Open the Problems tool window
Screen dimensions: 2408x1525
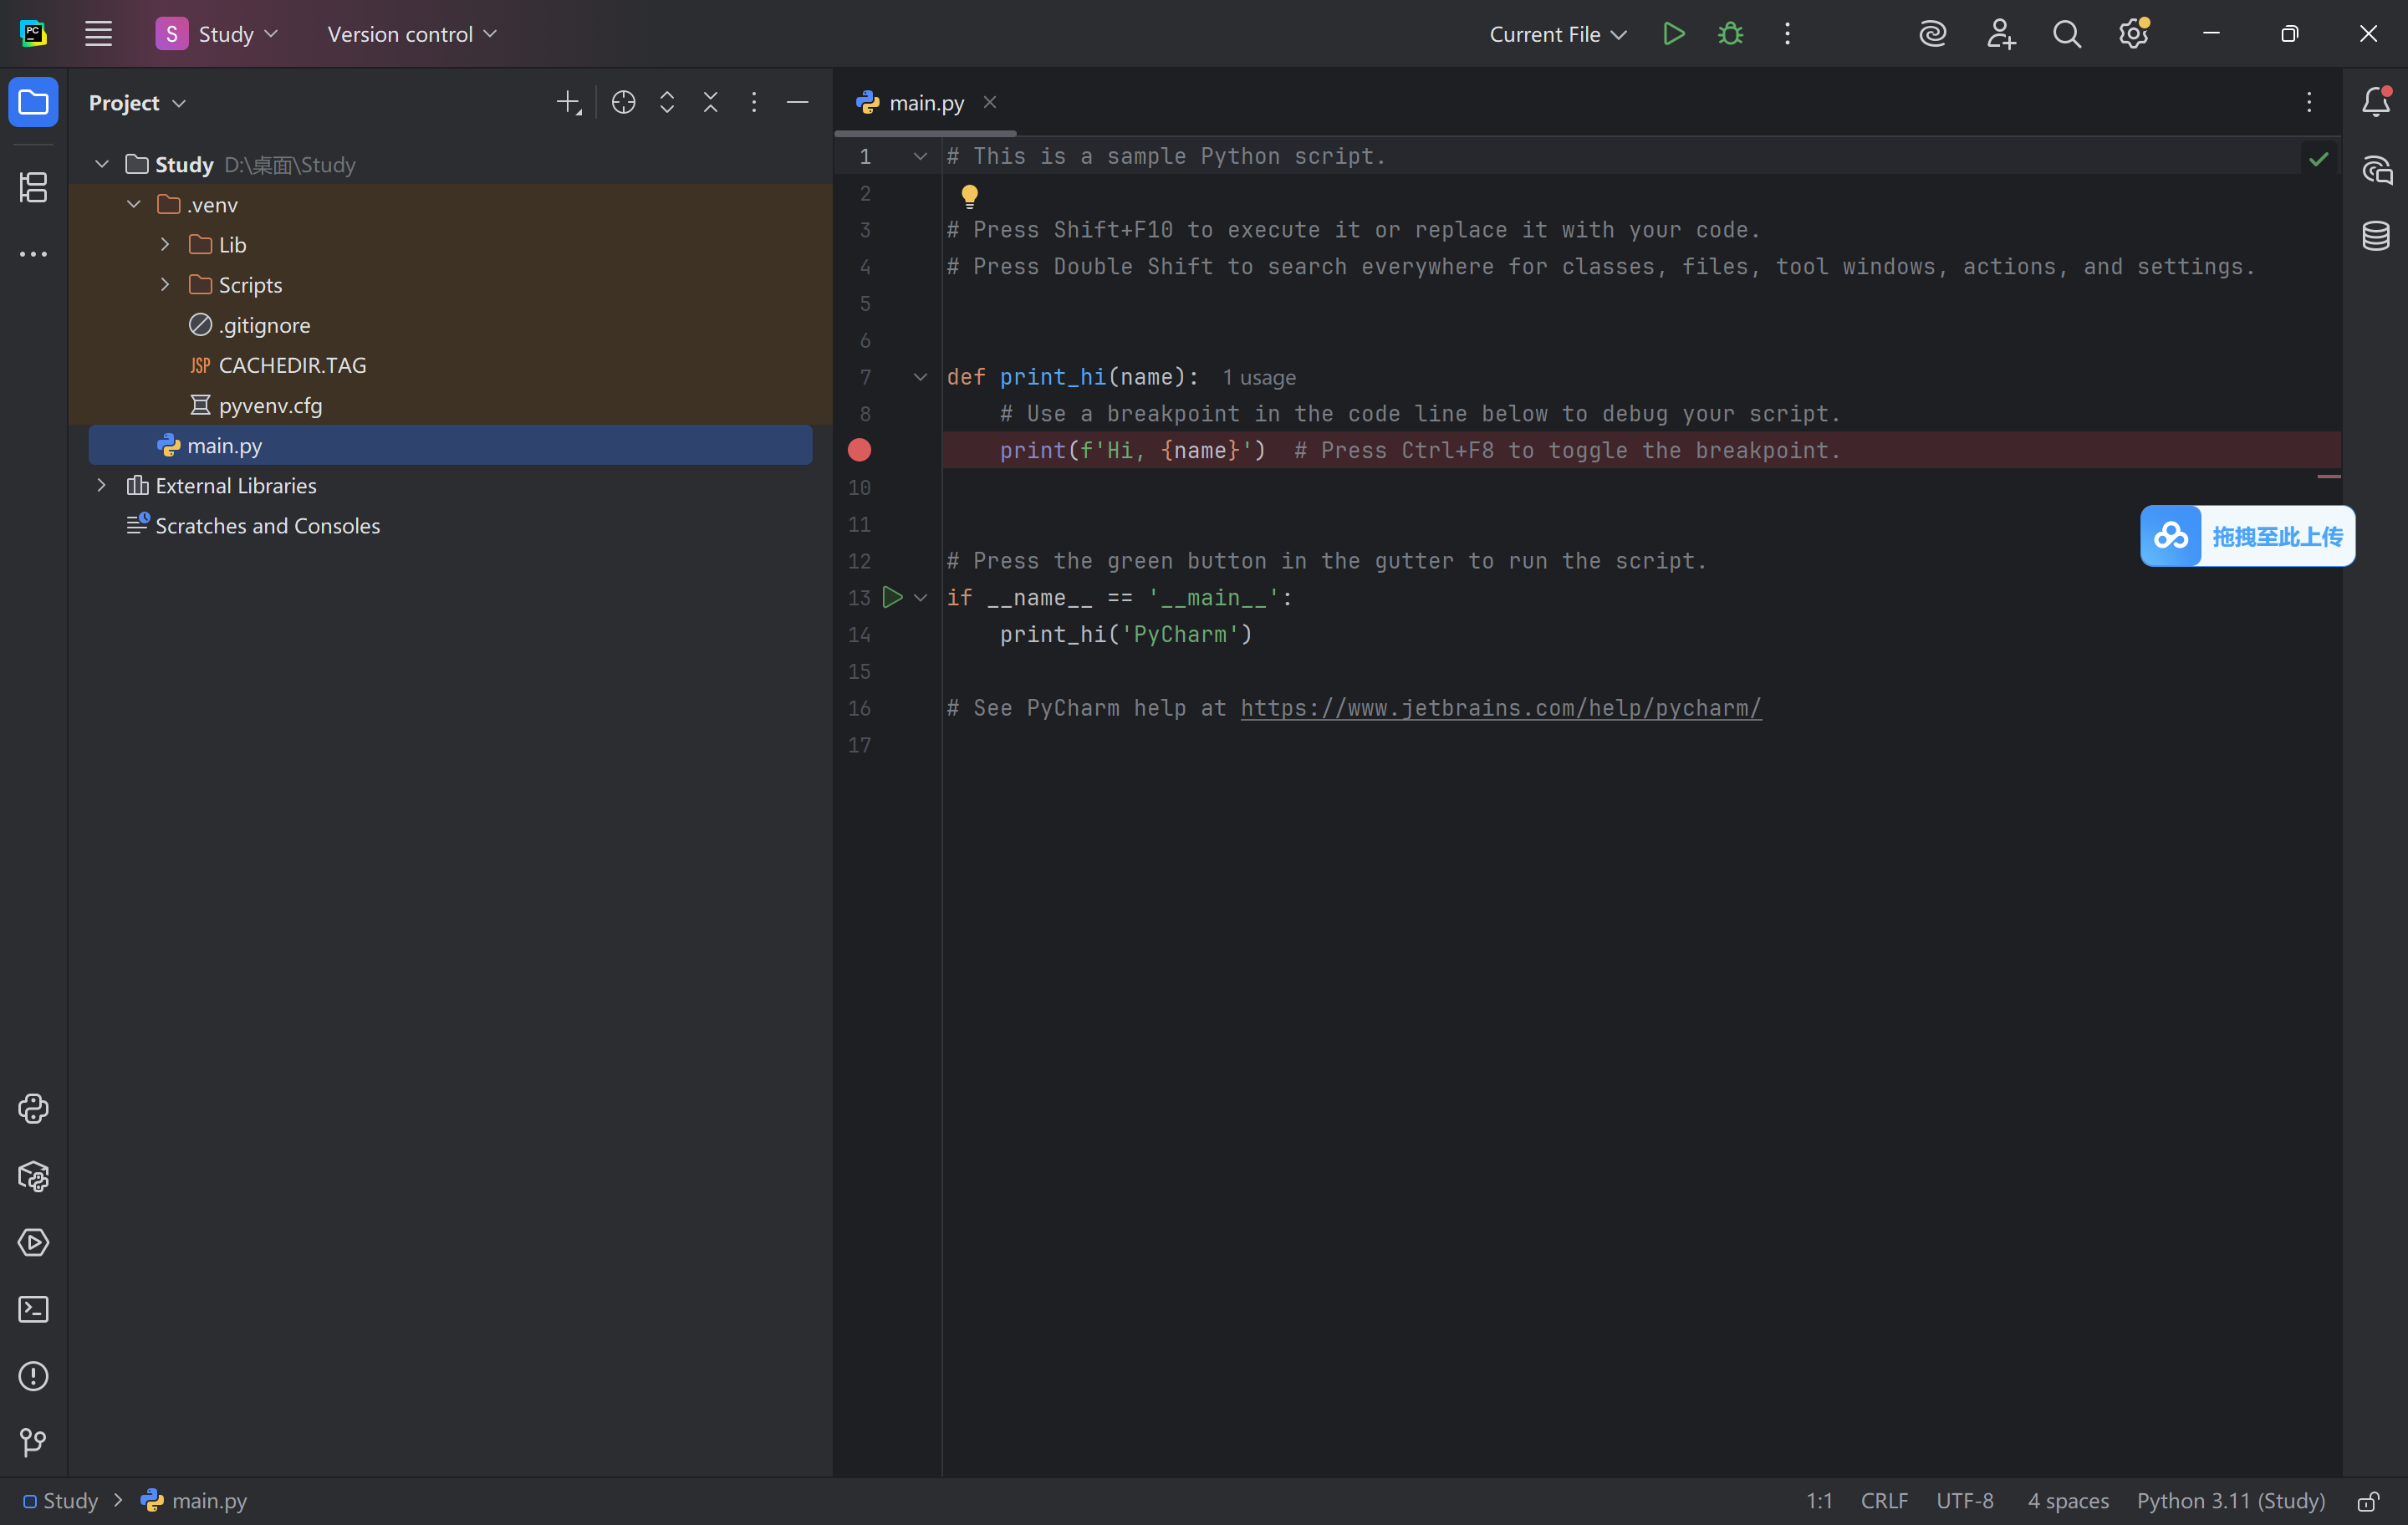pos(33,1376)
